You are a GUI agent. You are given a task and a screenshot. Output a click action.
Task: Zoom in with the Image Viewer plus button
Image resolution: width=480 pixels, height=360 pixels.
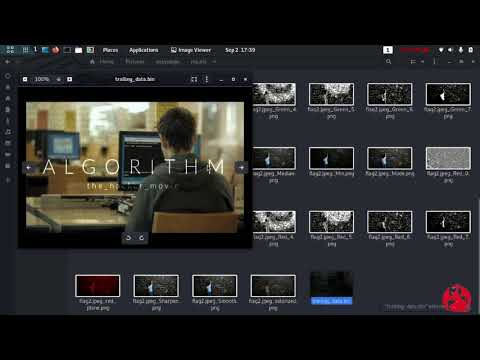69,79
